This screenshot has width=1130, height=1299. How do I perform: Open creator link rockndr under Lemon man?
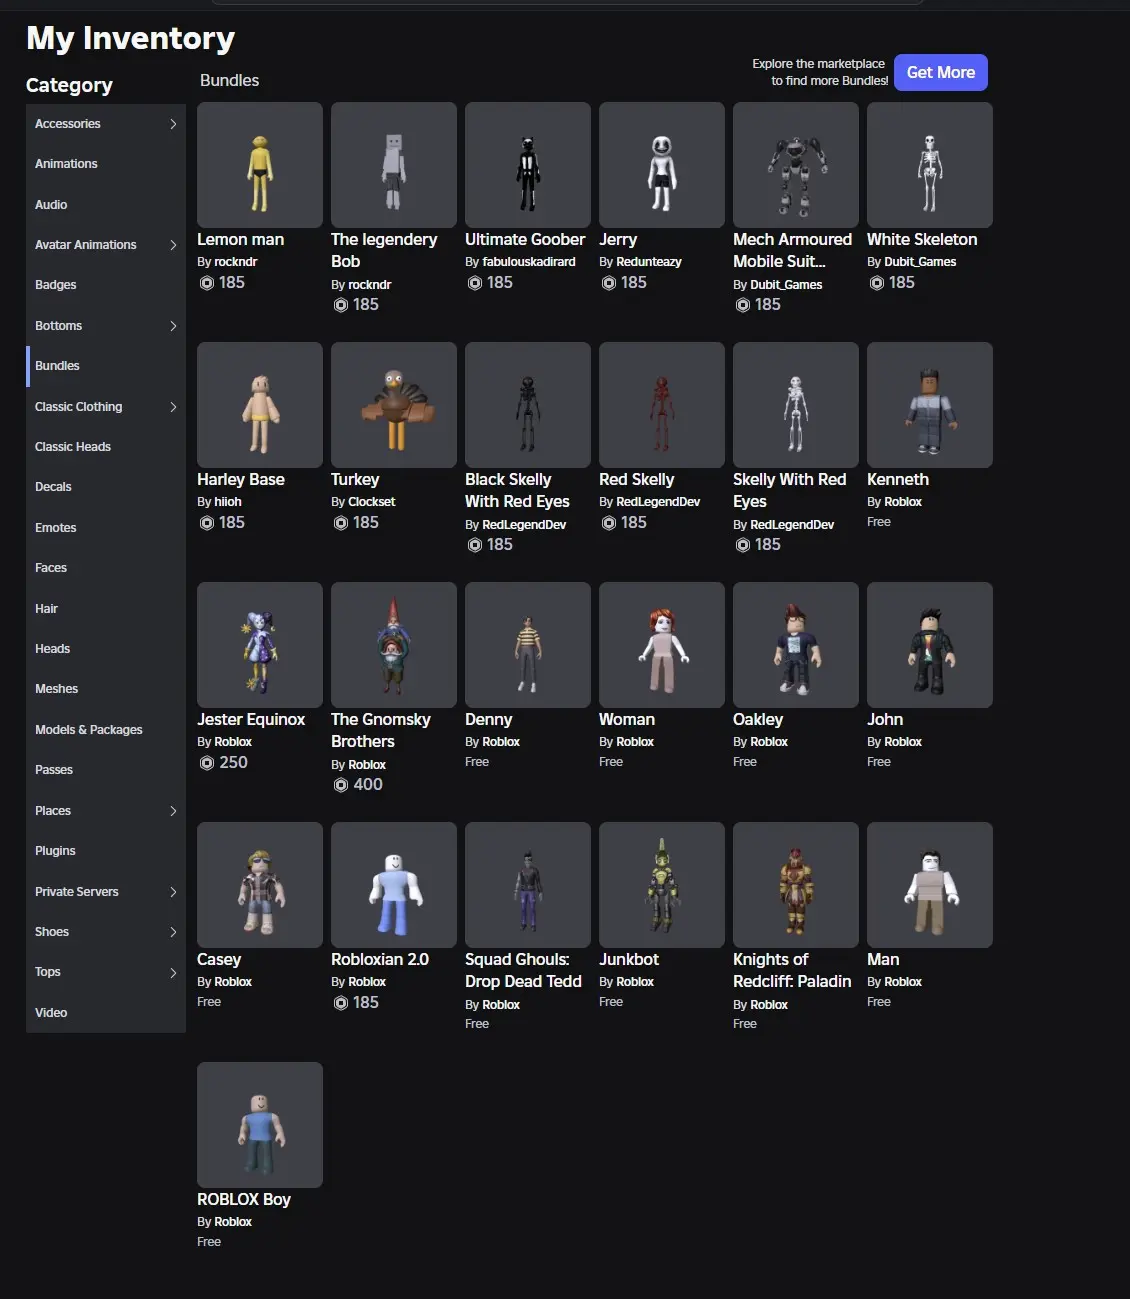pos(236,262)
